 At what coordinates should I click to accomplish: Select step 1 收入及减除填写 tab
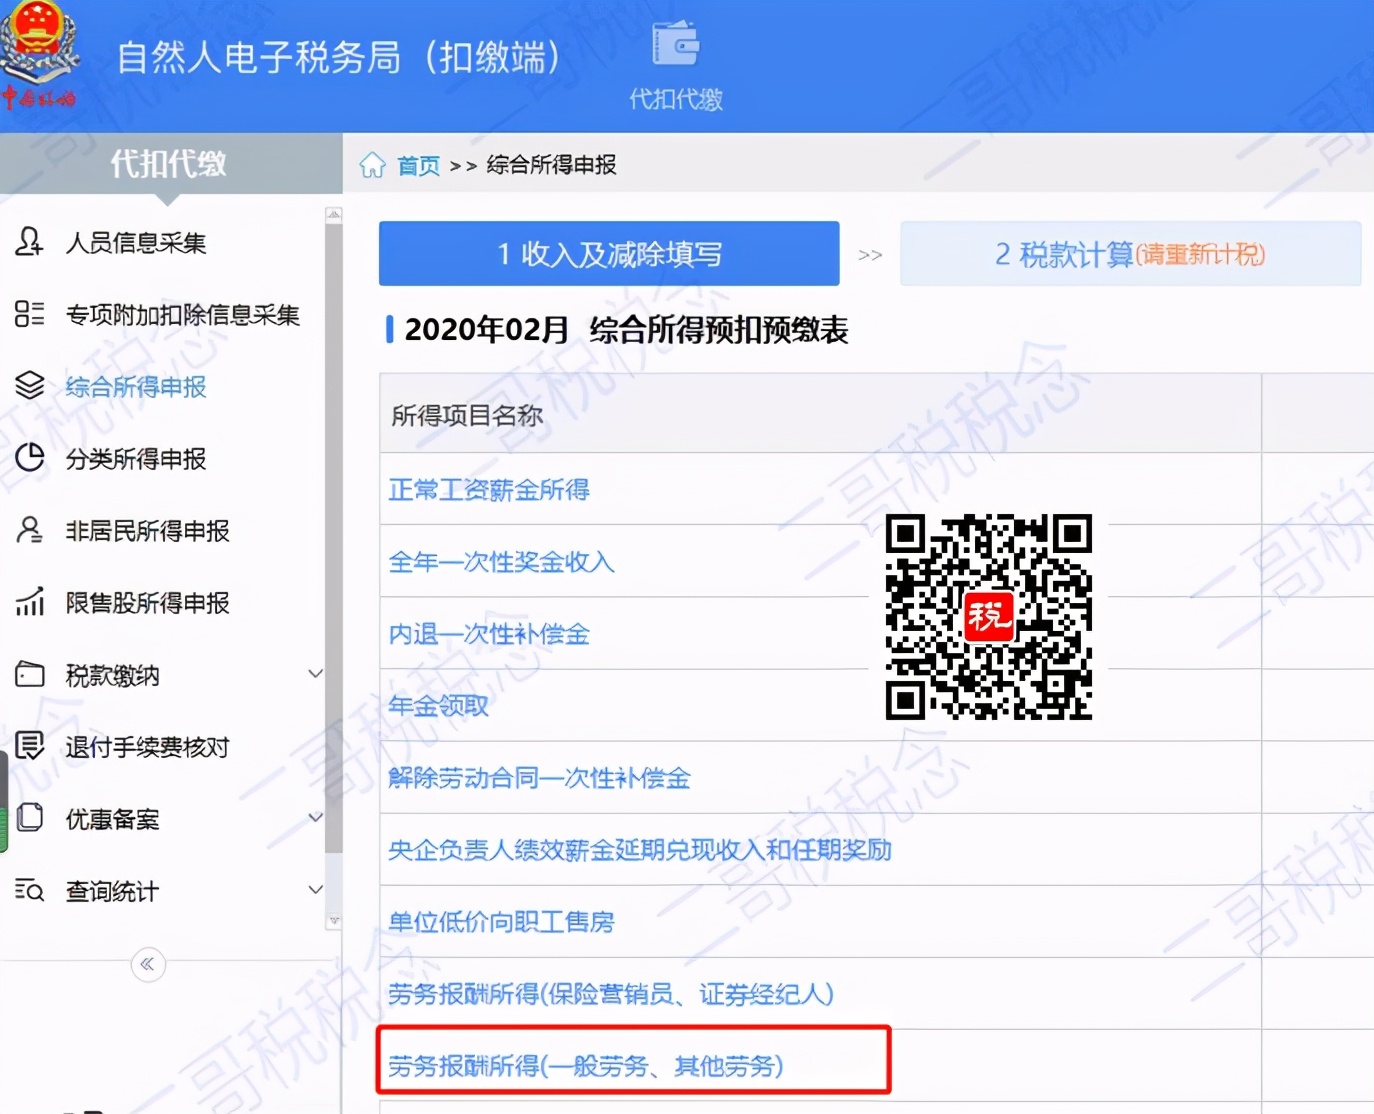[x=609, y=254]
